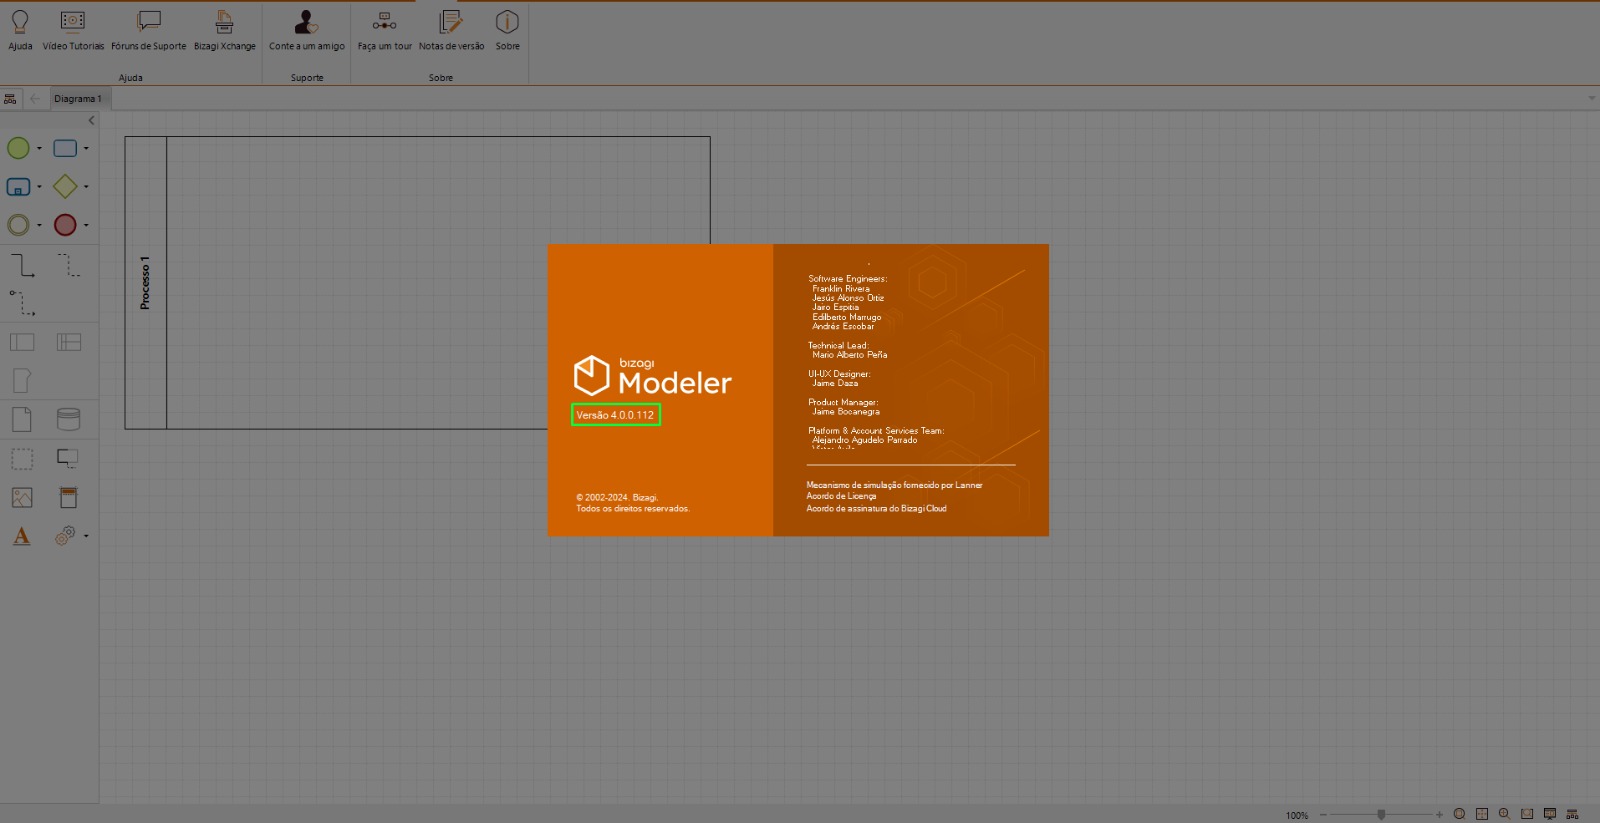Expand the gateway diamond dropdown arrow
Image resolution: width=1600 pixels, height=823 pixels.
coord(86,187)
